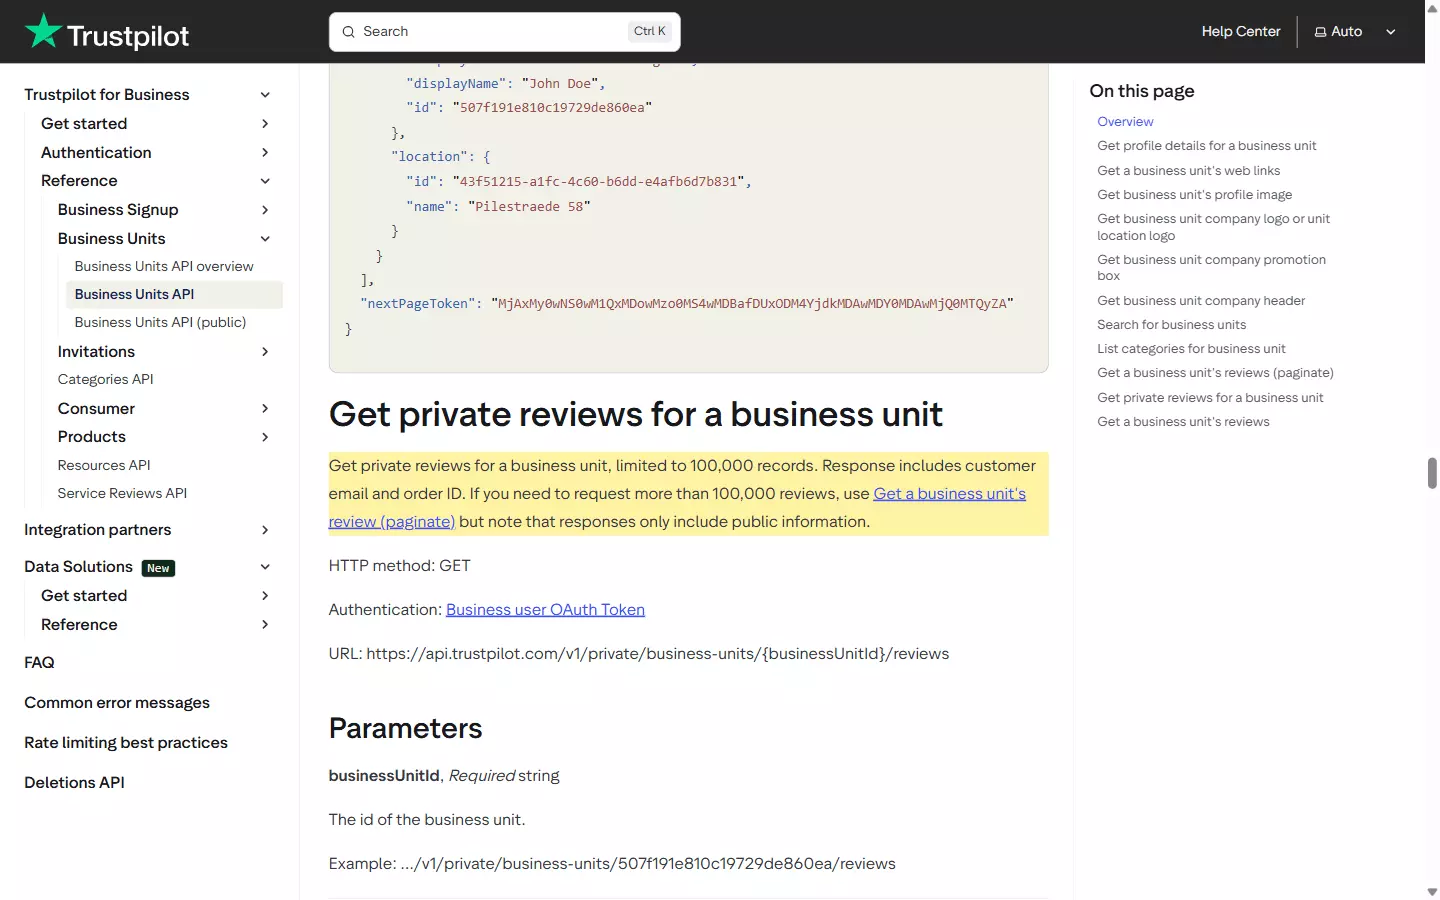Collapse the Business Units chevron

pos(265,239)
